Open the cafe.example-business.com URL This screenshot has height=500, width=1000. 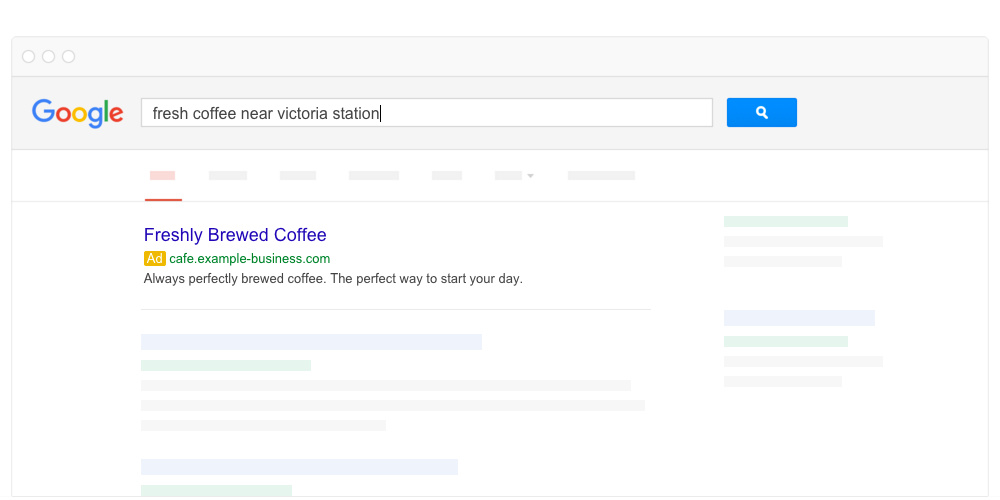pos(250,258)
